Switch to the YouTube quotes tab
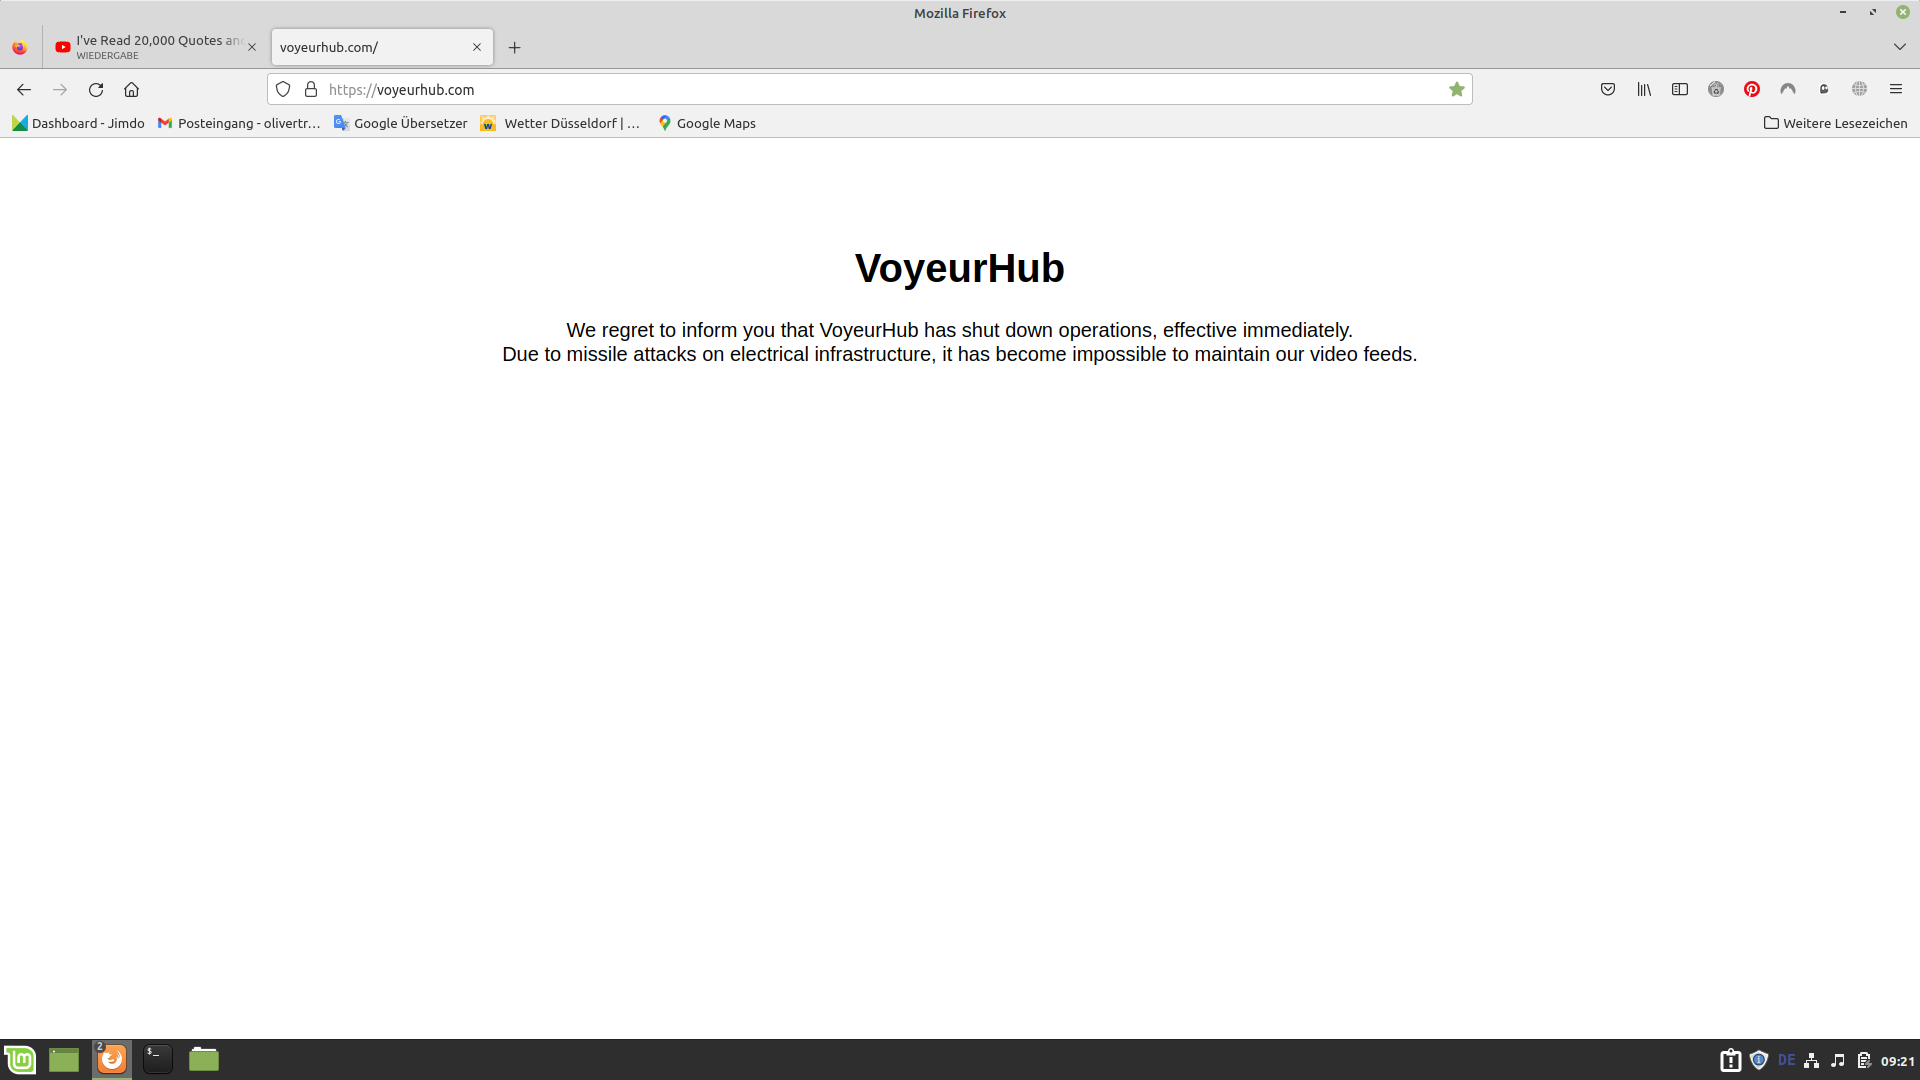The image size is (1920, 1080). pyautogui.click(x=150, y=46)
